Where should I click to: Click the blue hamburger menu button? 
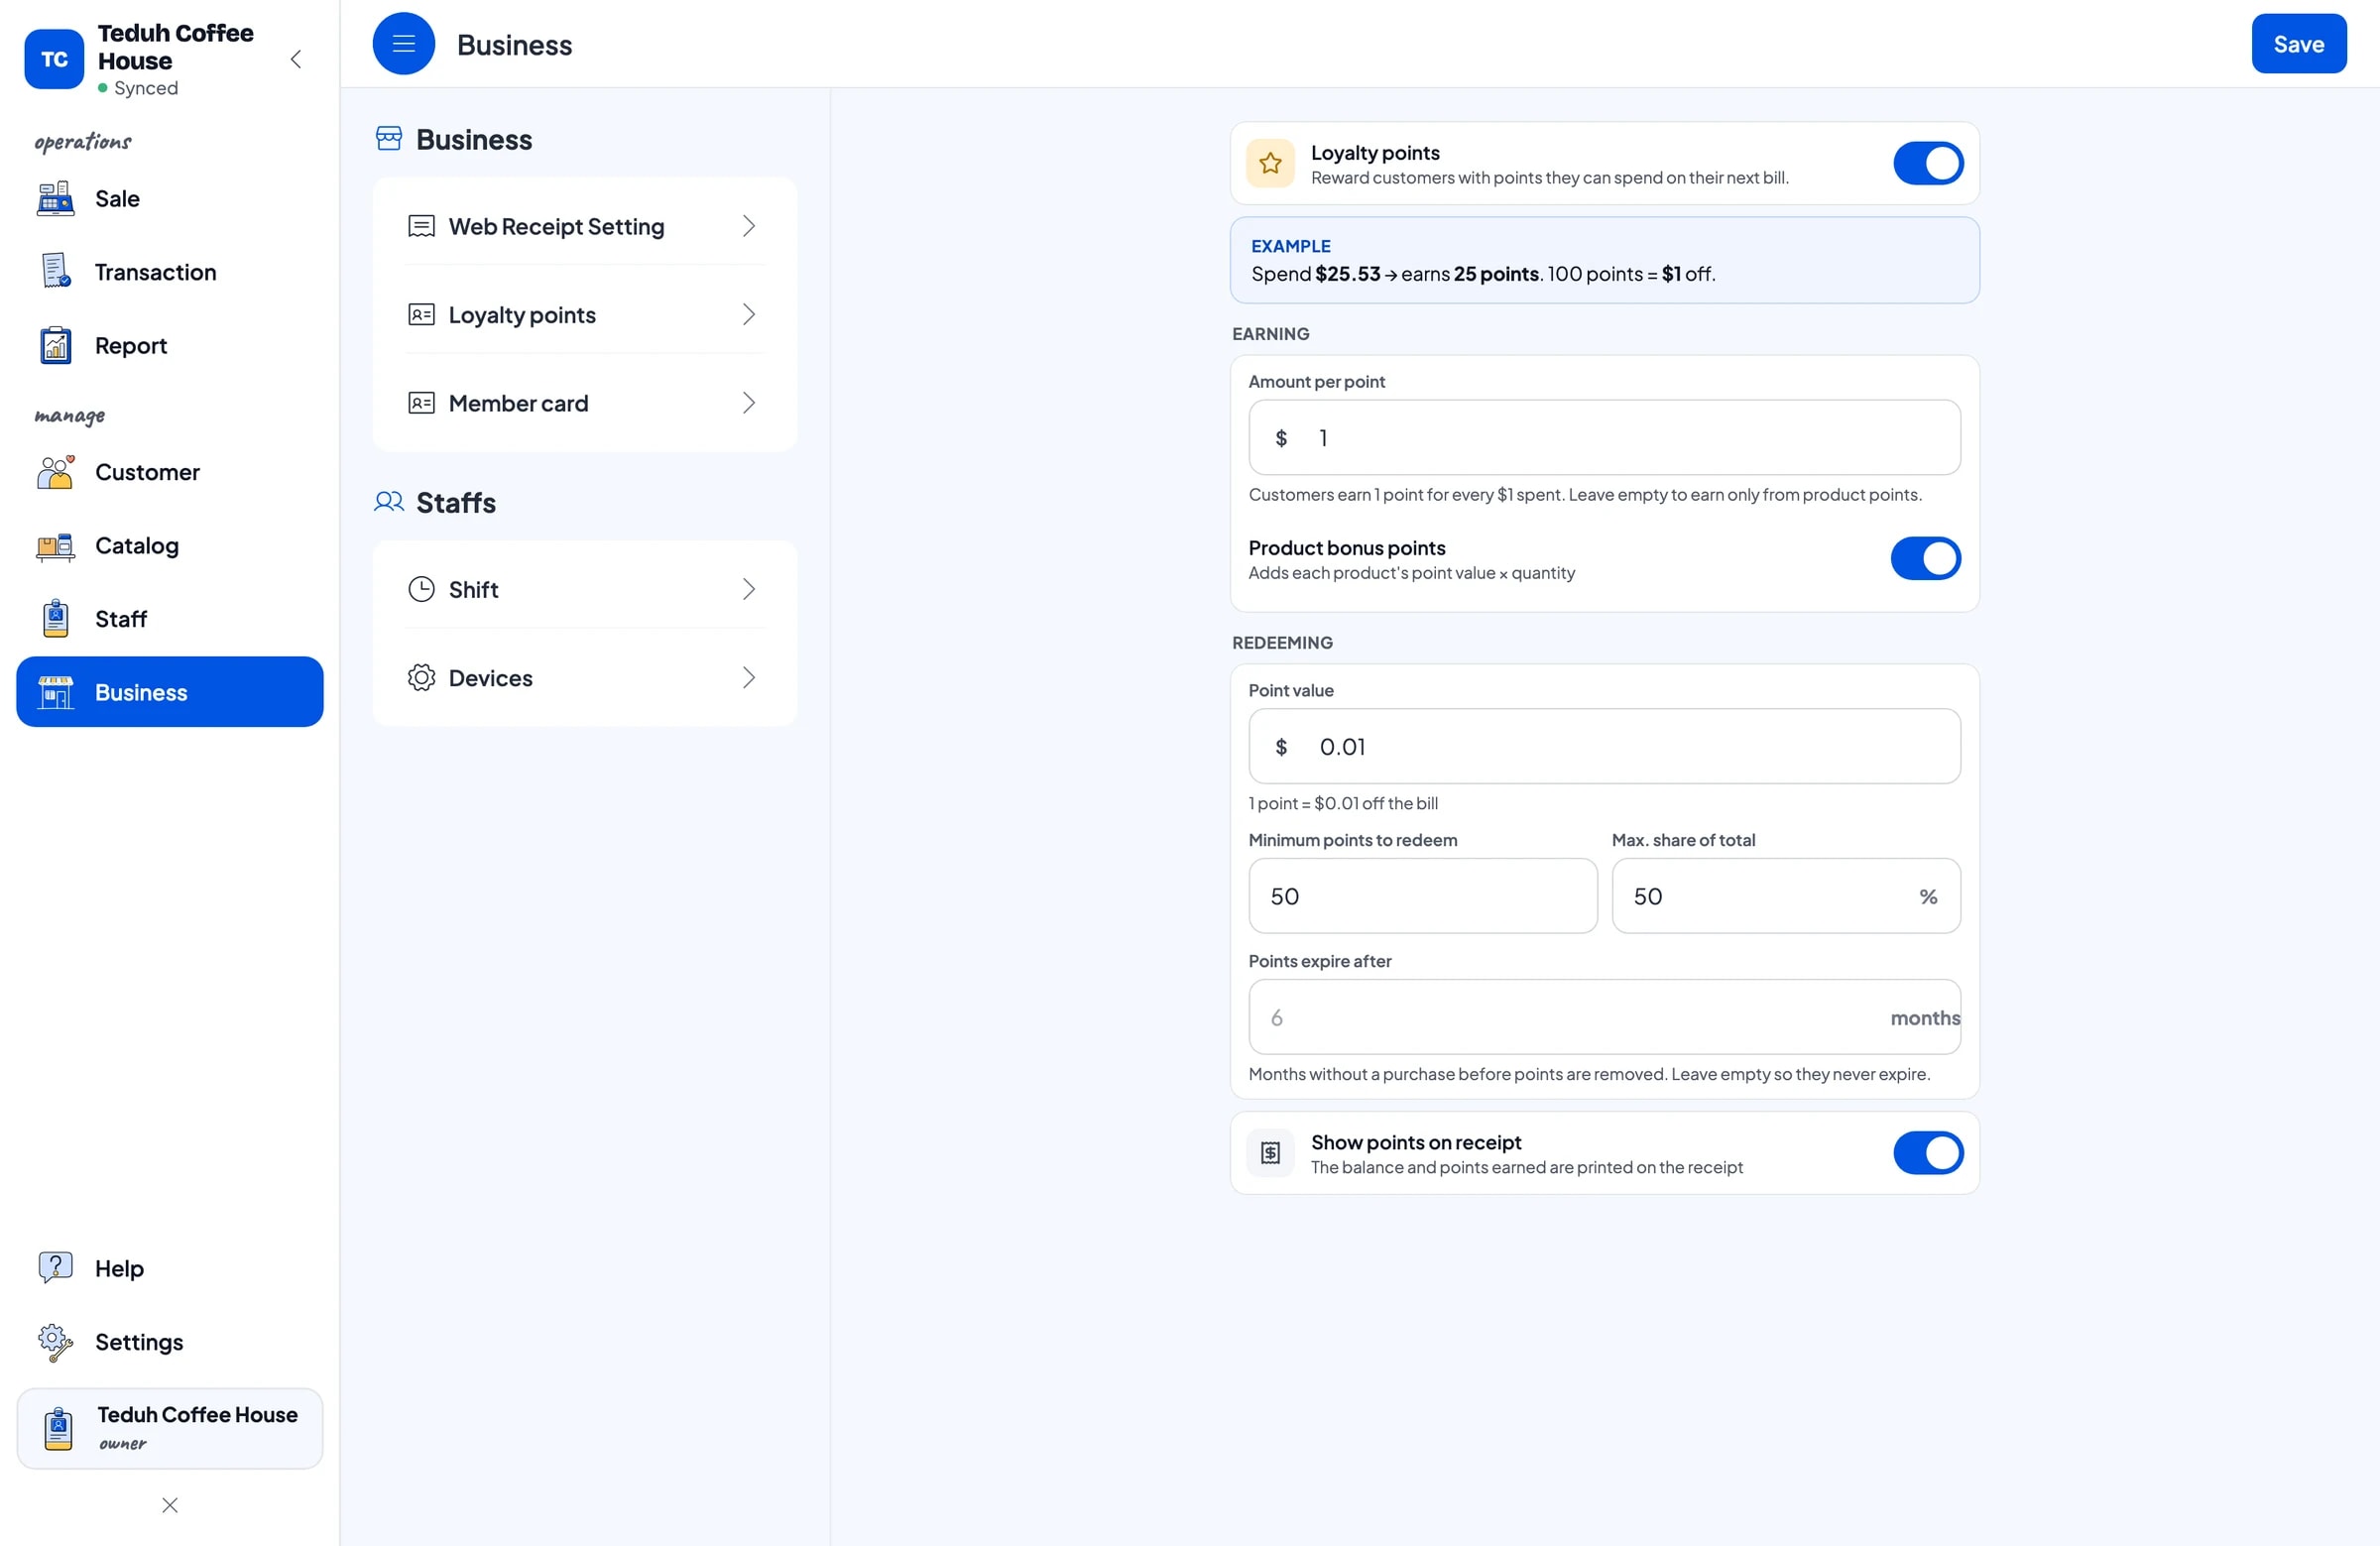point(403,44)
